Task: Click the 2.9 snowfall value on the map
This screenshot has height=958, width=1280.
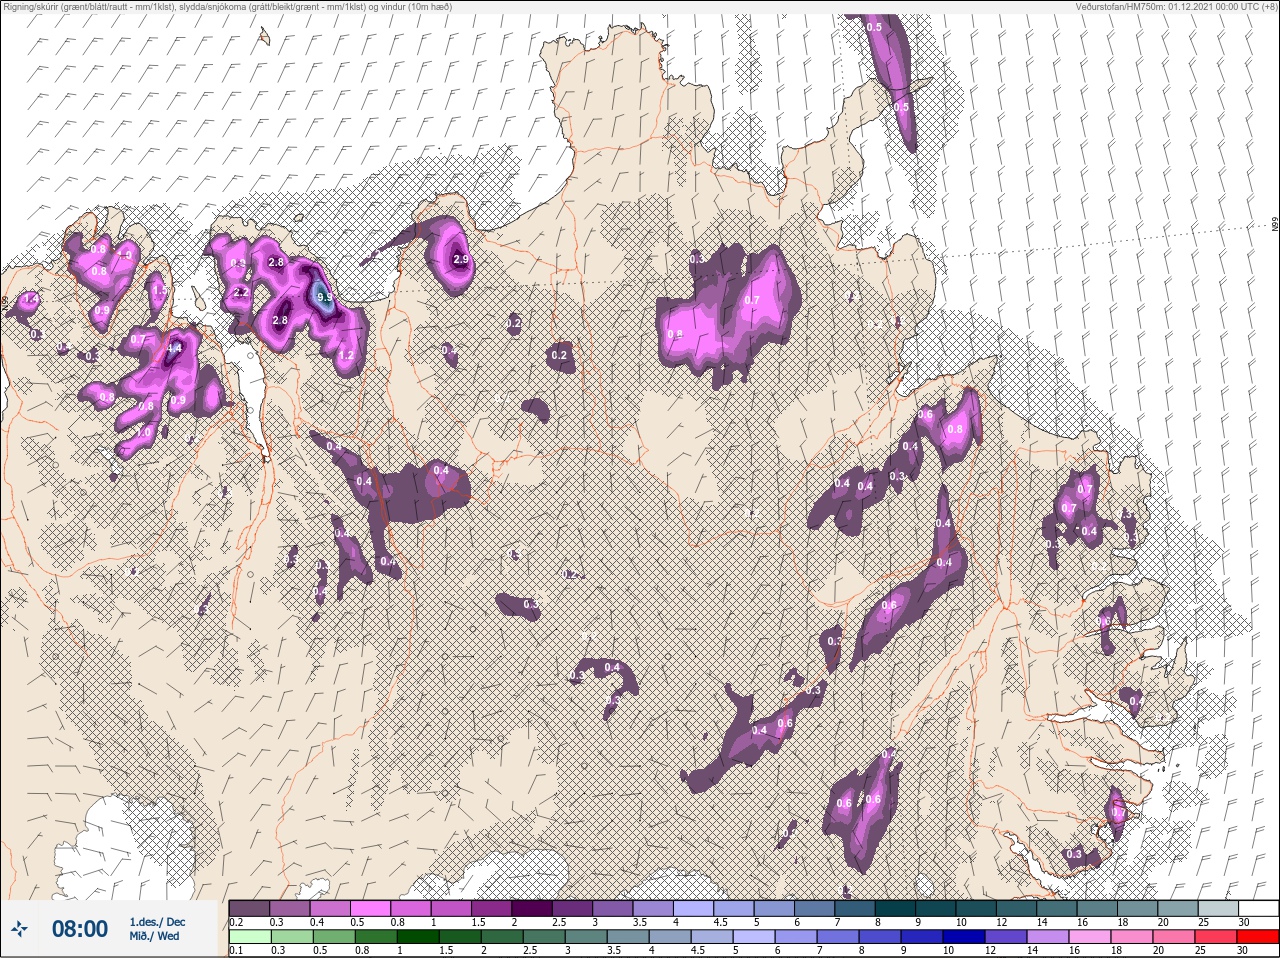Action: pyautogui.click(x=460, y=259)
